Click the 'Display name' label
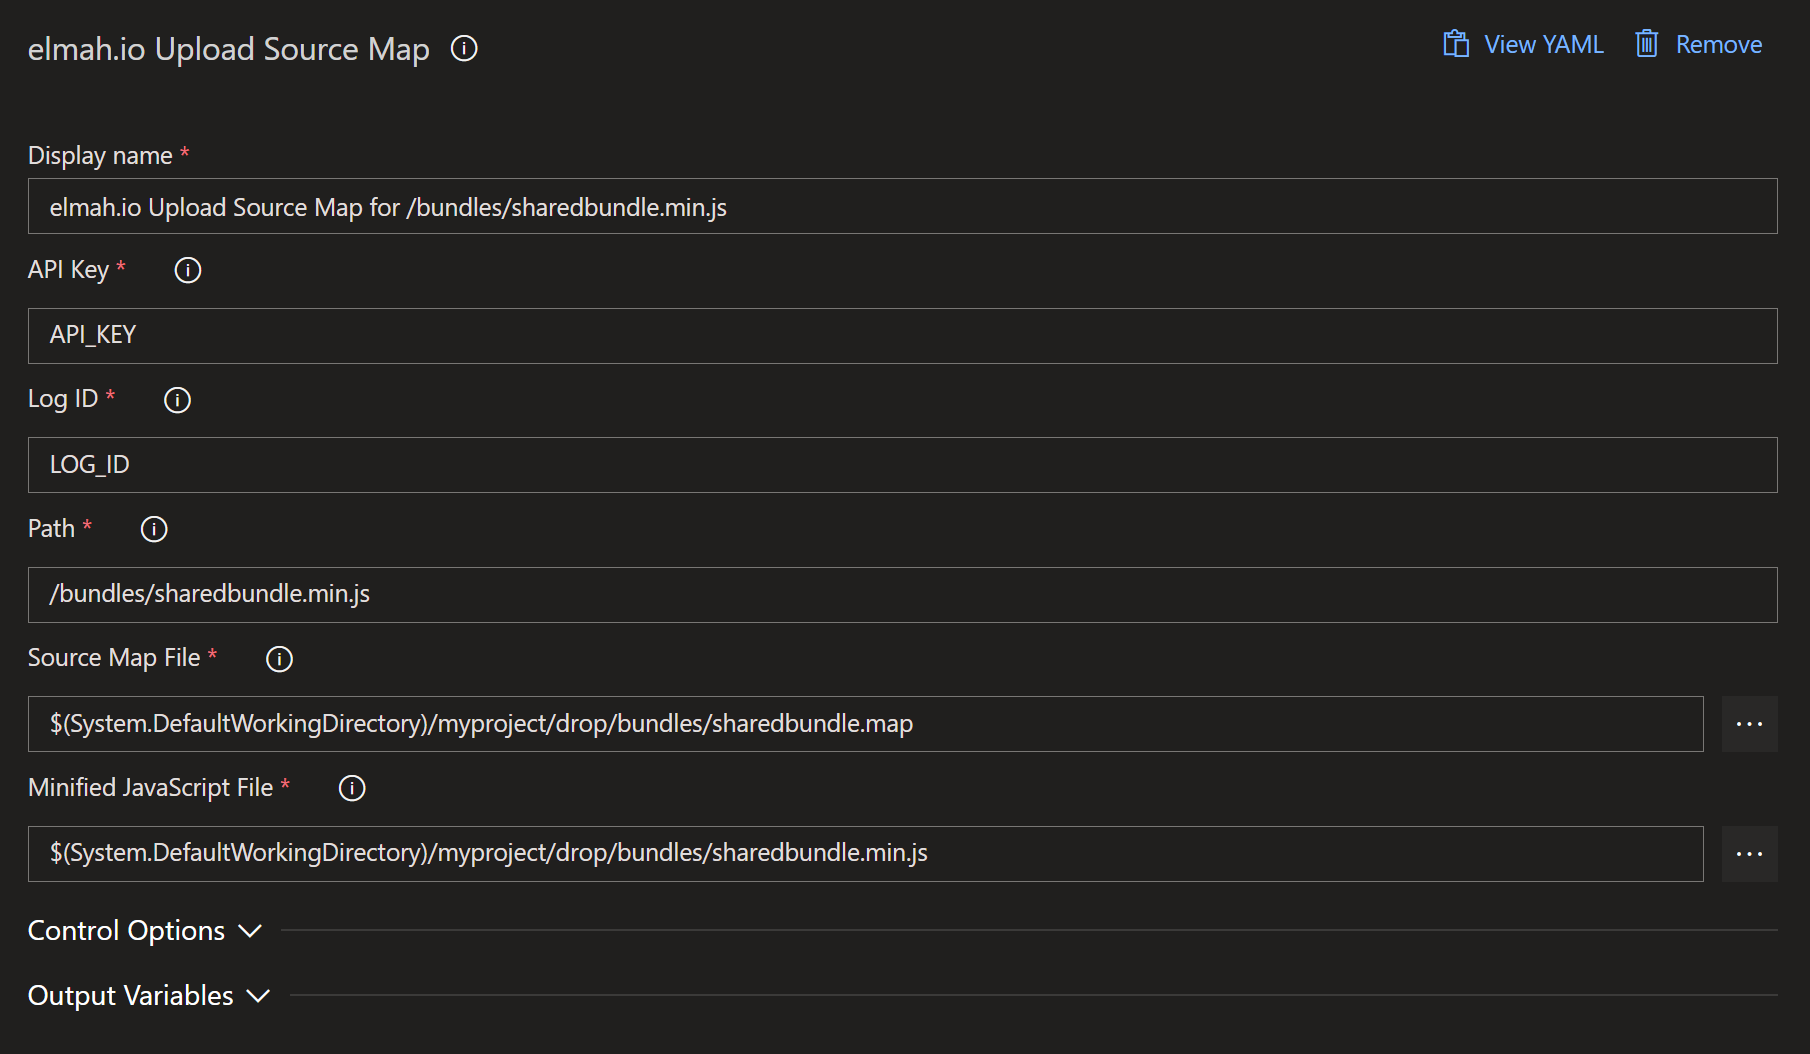The height and width of the screenshot is (1054, 1810). point(100,155)
